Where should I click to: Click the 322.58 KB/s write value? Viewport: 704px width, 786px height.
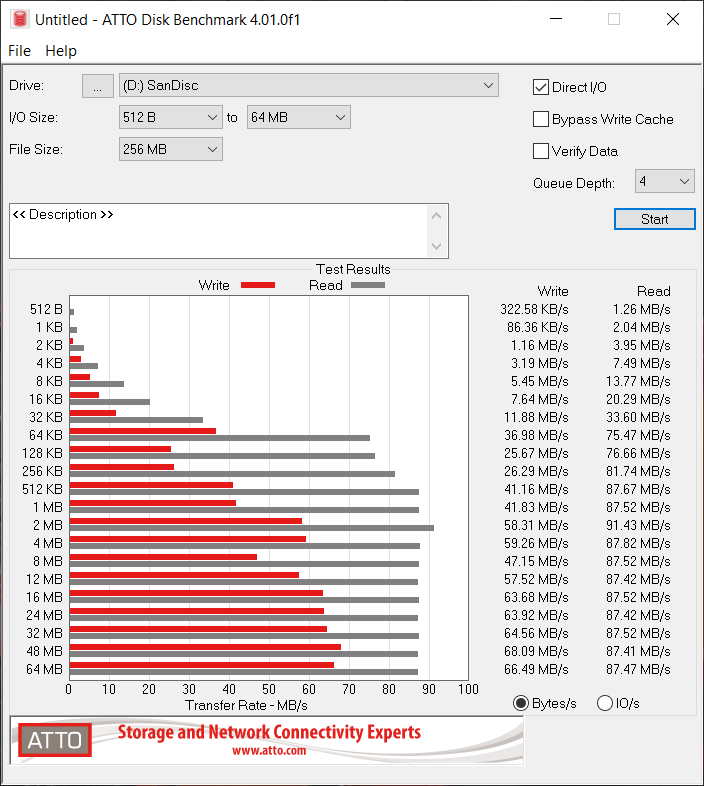534,309
